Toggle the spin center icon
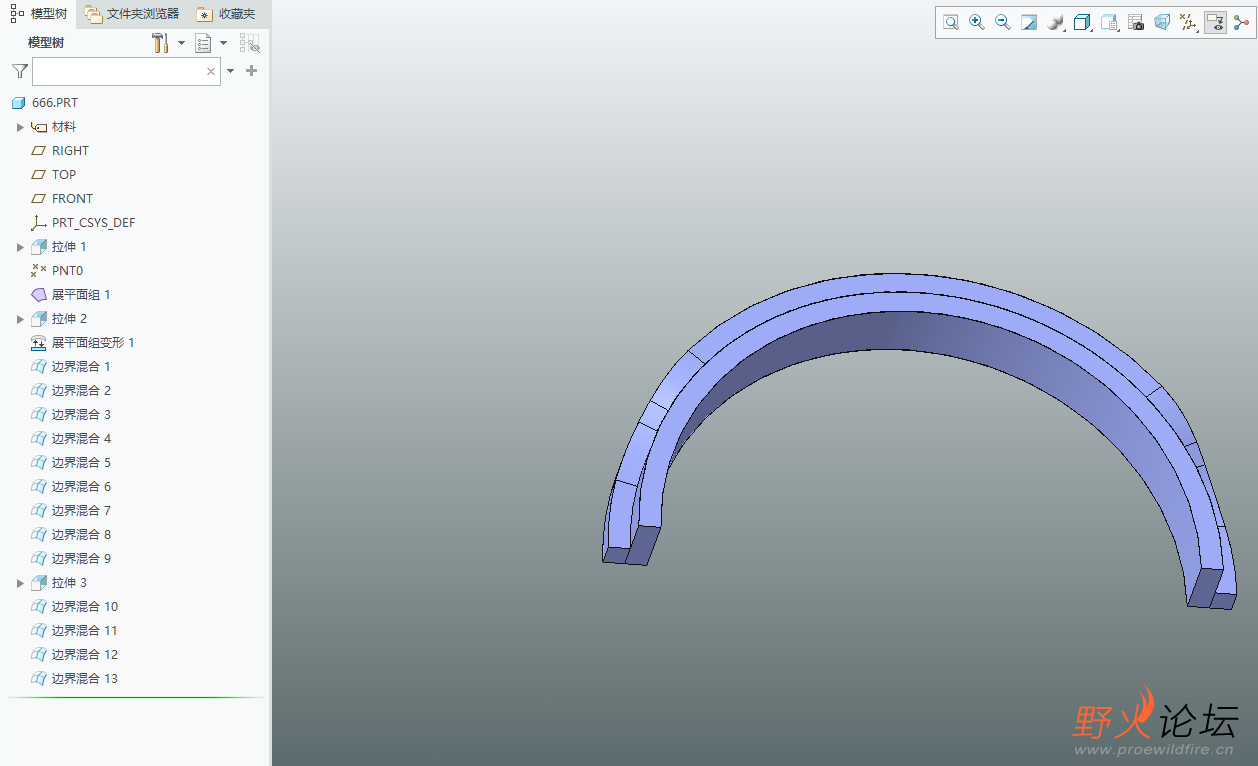The width and height of the screenshot is (1258, 766). [1241, 22]
